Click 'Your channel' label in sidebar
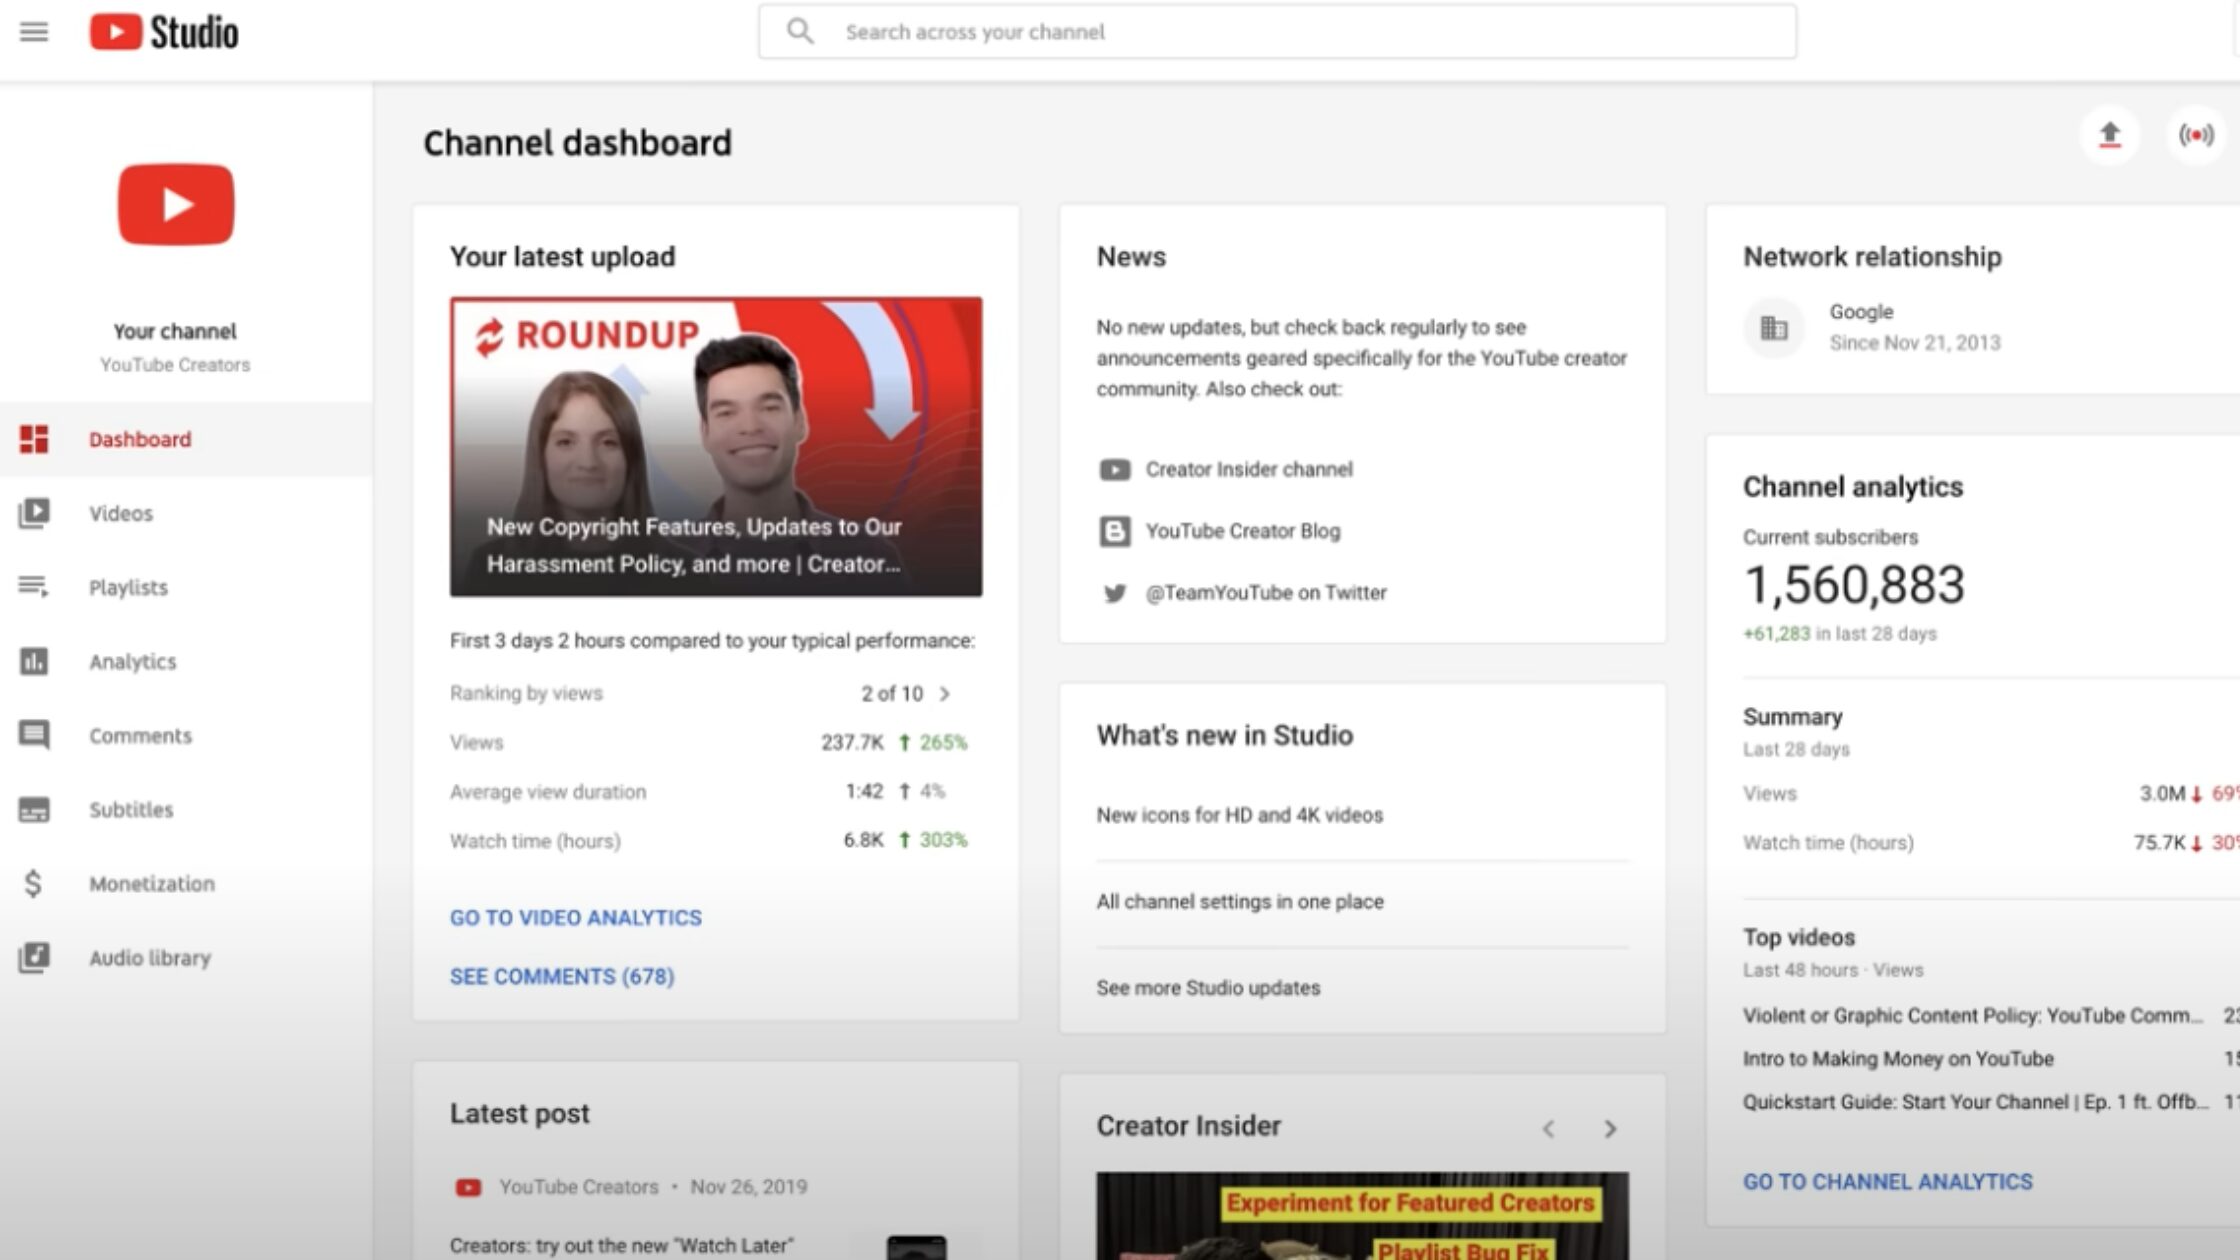This screenshot has height=1260, width=2240. (175, 331)
